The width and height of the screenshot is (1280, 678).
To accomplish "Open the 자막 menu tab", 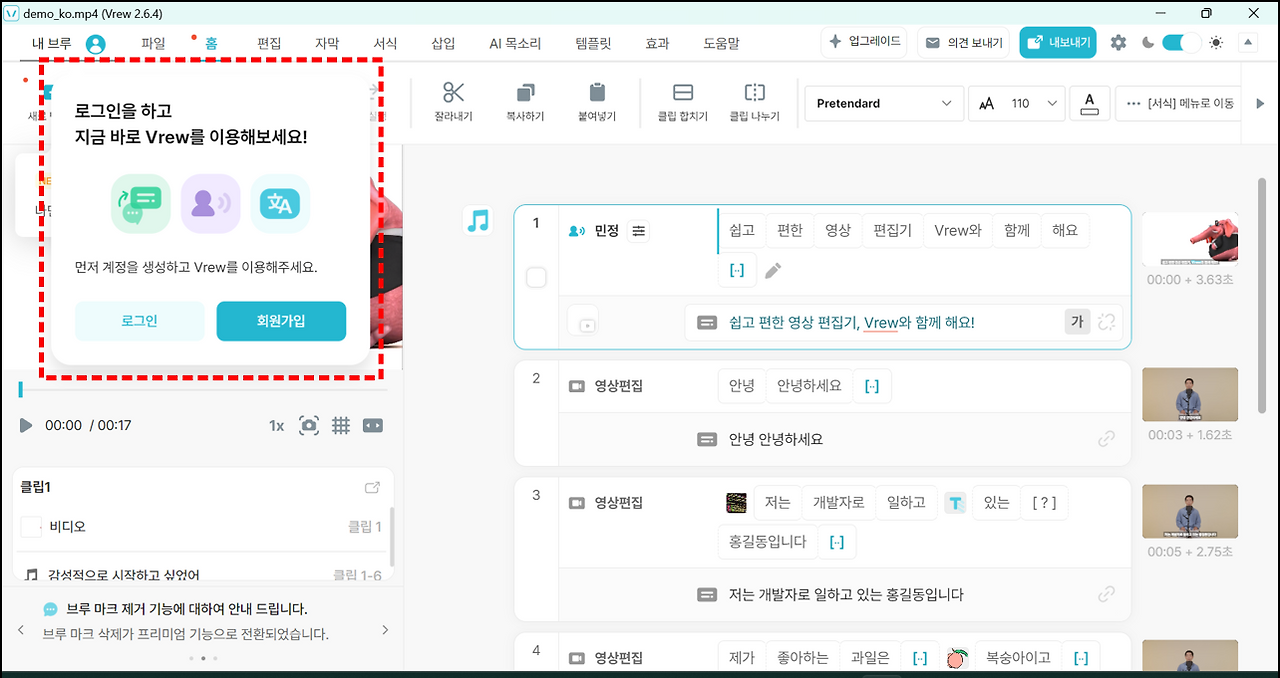I will click(x=327, y=43).
